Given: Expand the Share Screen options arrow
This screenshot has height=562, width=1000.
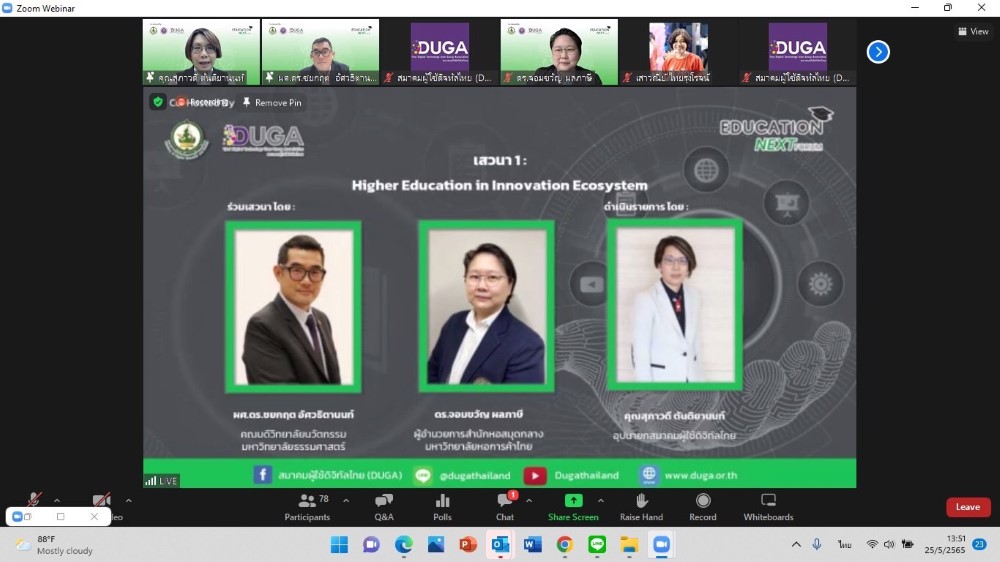Looking at the screenshot, I should [x=600, y=501].
